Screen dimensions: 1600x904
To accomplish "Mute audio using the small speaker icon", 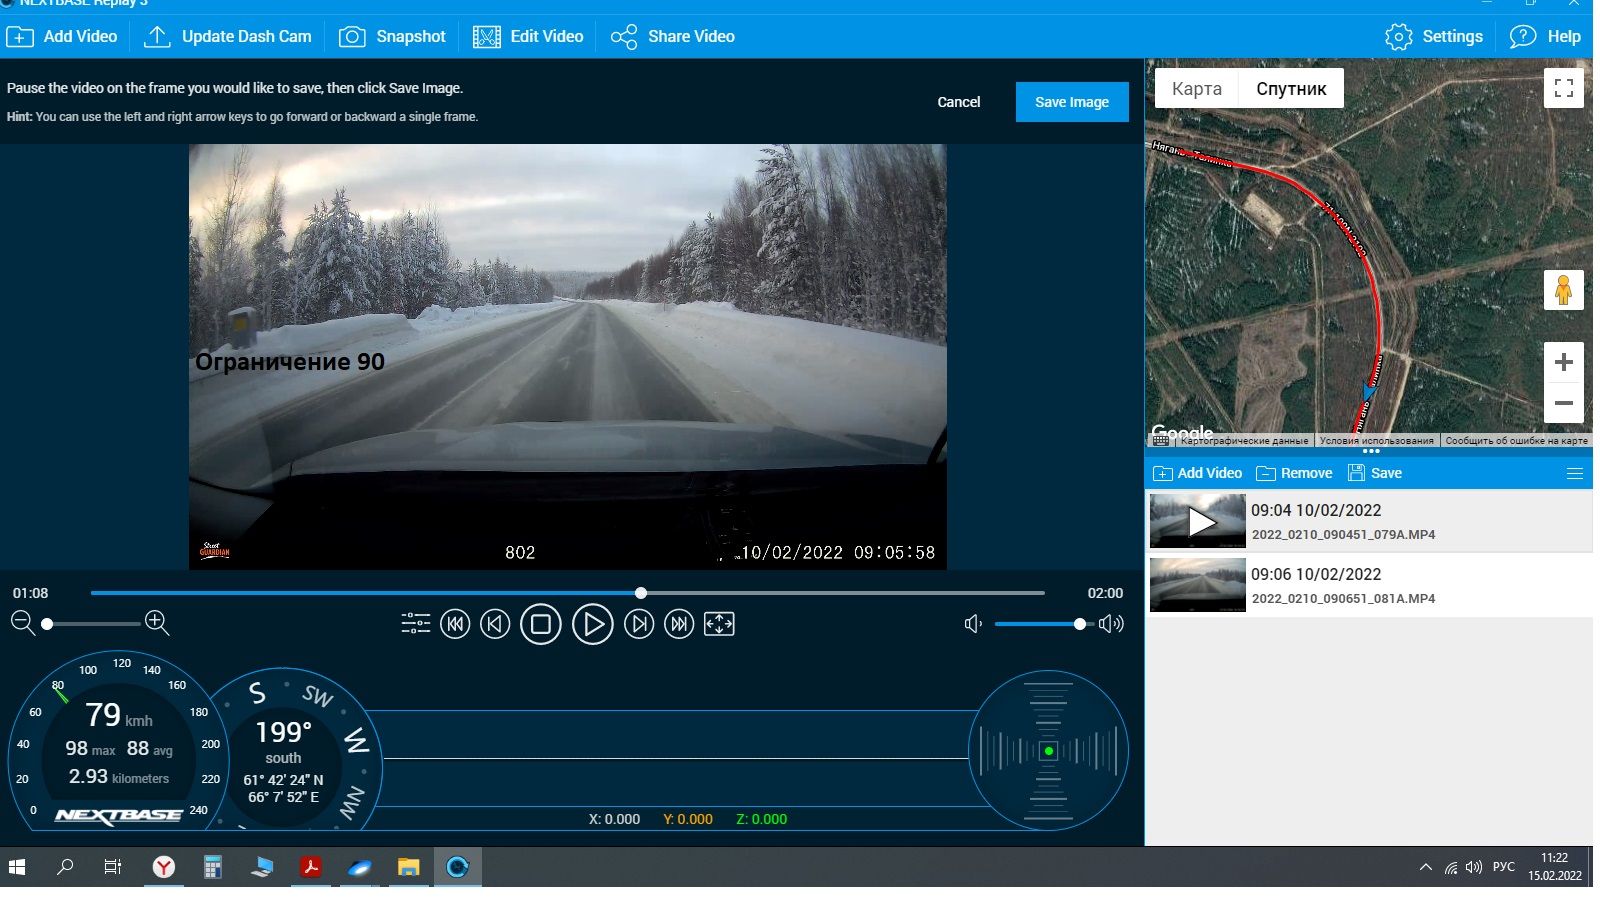I will coord(972,624).
